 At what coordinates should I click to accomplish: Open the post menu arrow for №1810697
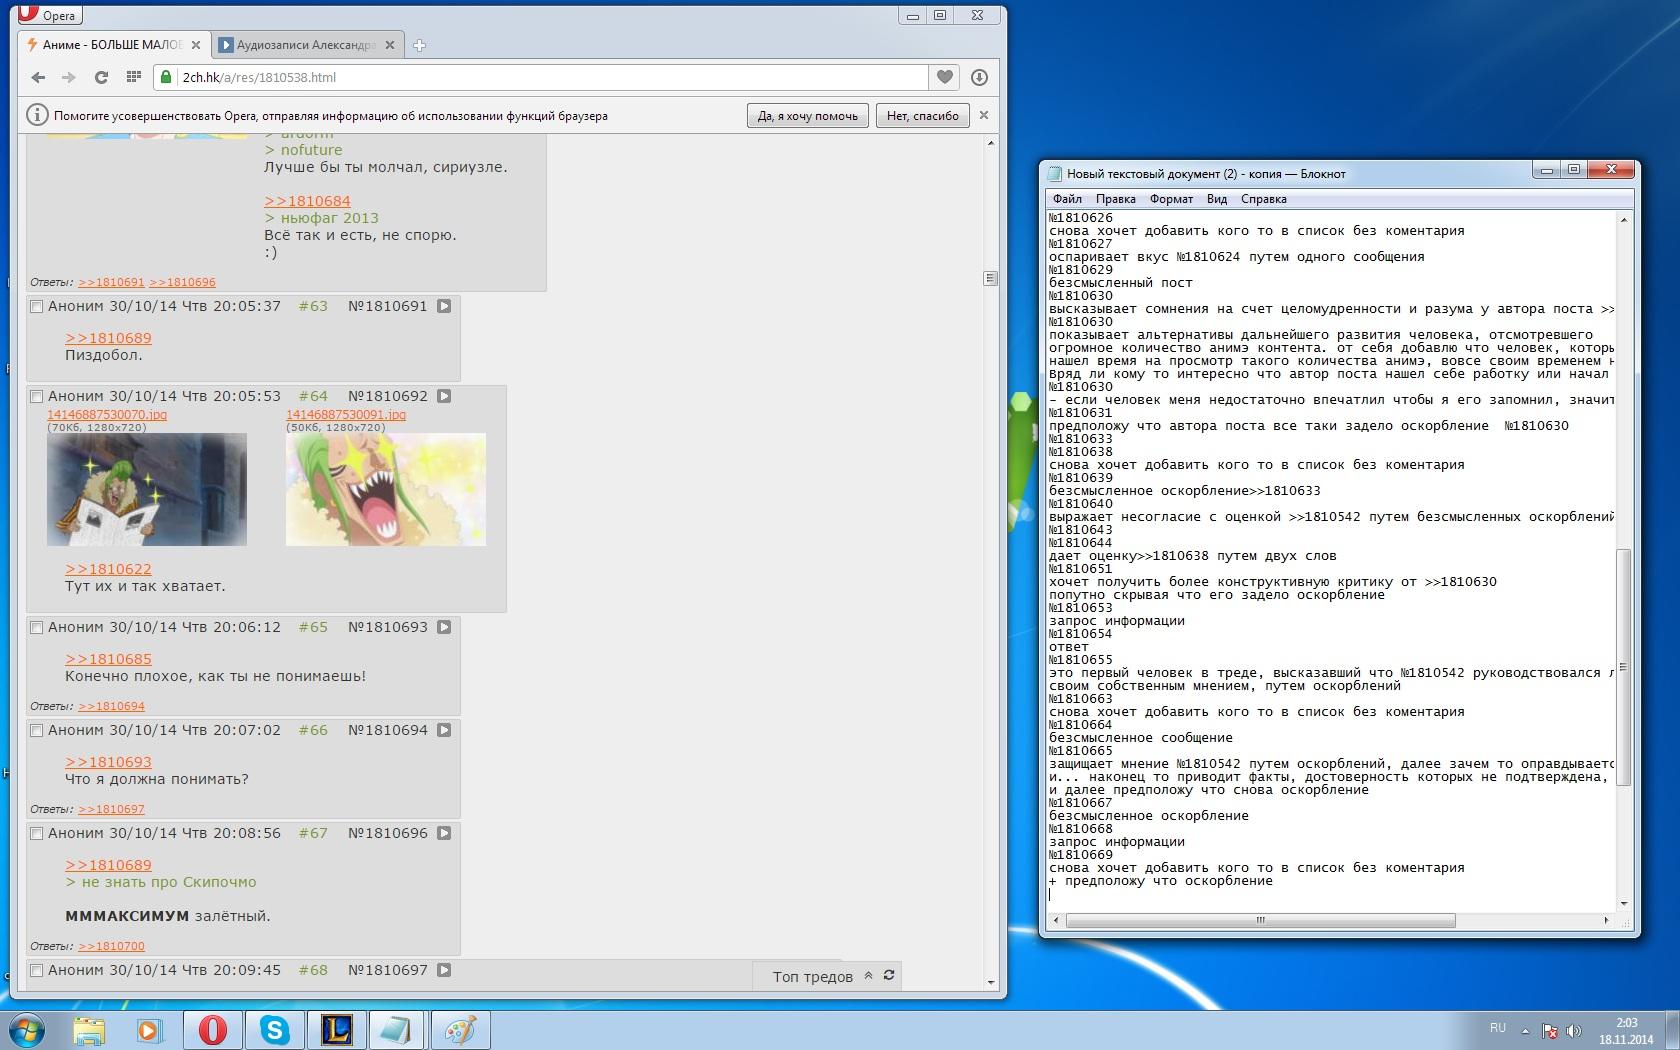pyautogui.click(x=444, y=970)
